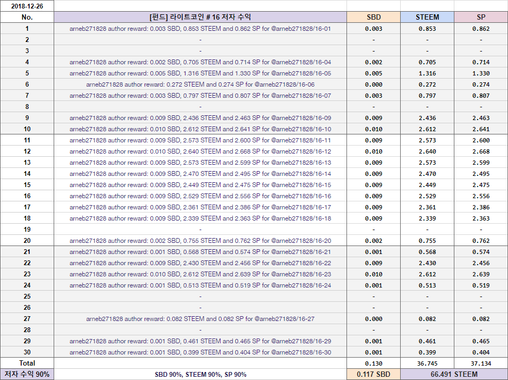Select the 66.491 STEEM summary cell
This screenshot has width=508, height=380.
454,374
